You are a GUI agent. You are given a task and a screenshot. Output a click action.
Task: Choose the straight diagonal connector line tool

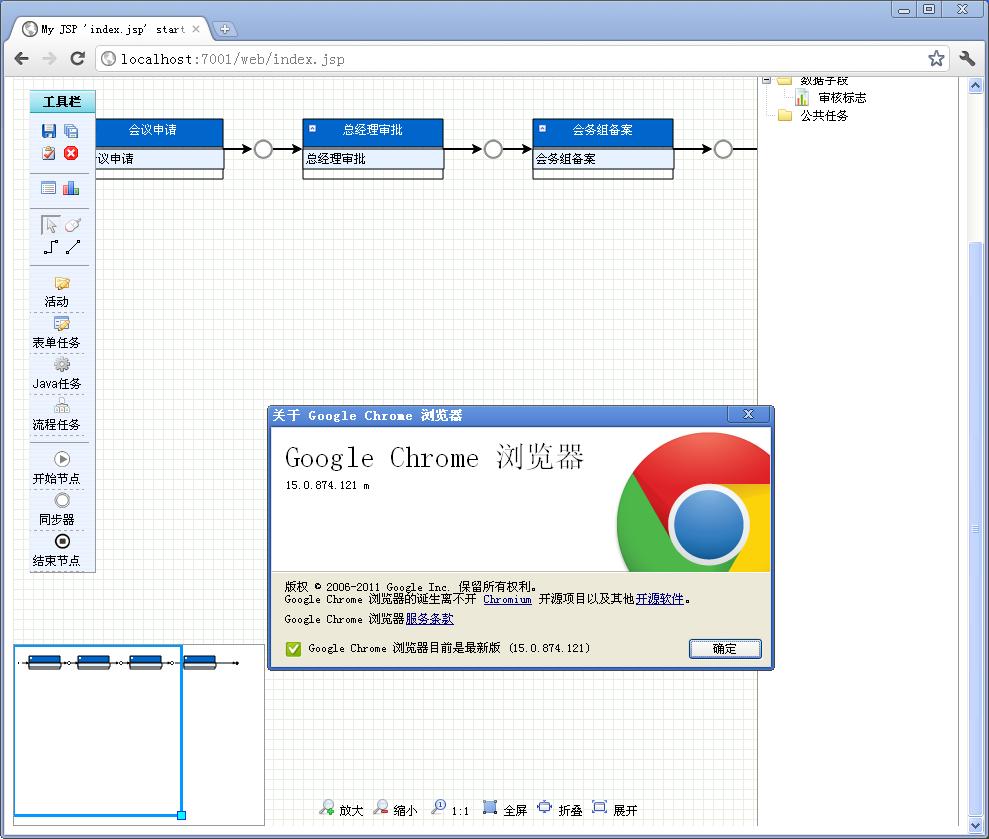click(x=73, y=247)
